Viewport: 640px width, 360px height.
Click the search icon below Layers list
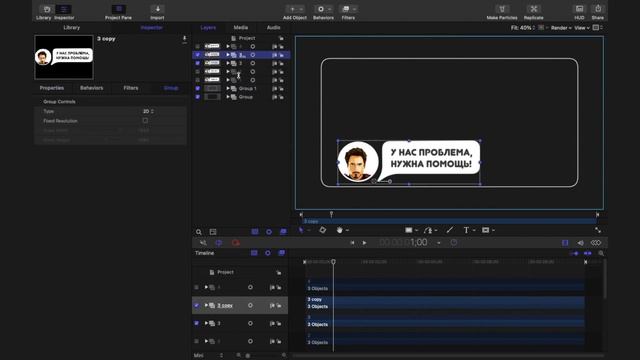tap(199, 232)
